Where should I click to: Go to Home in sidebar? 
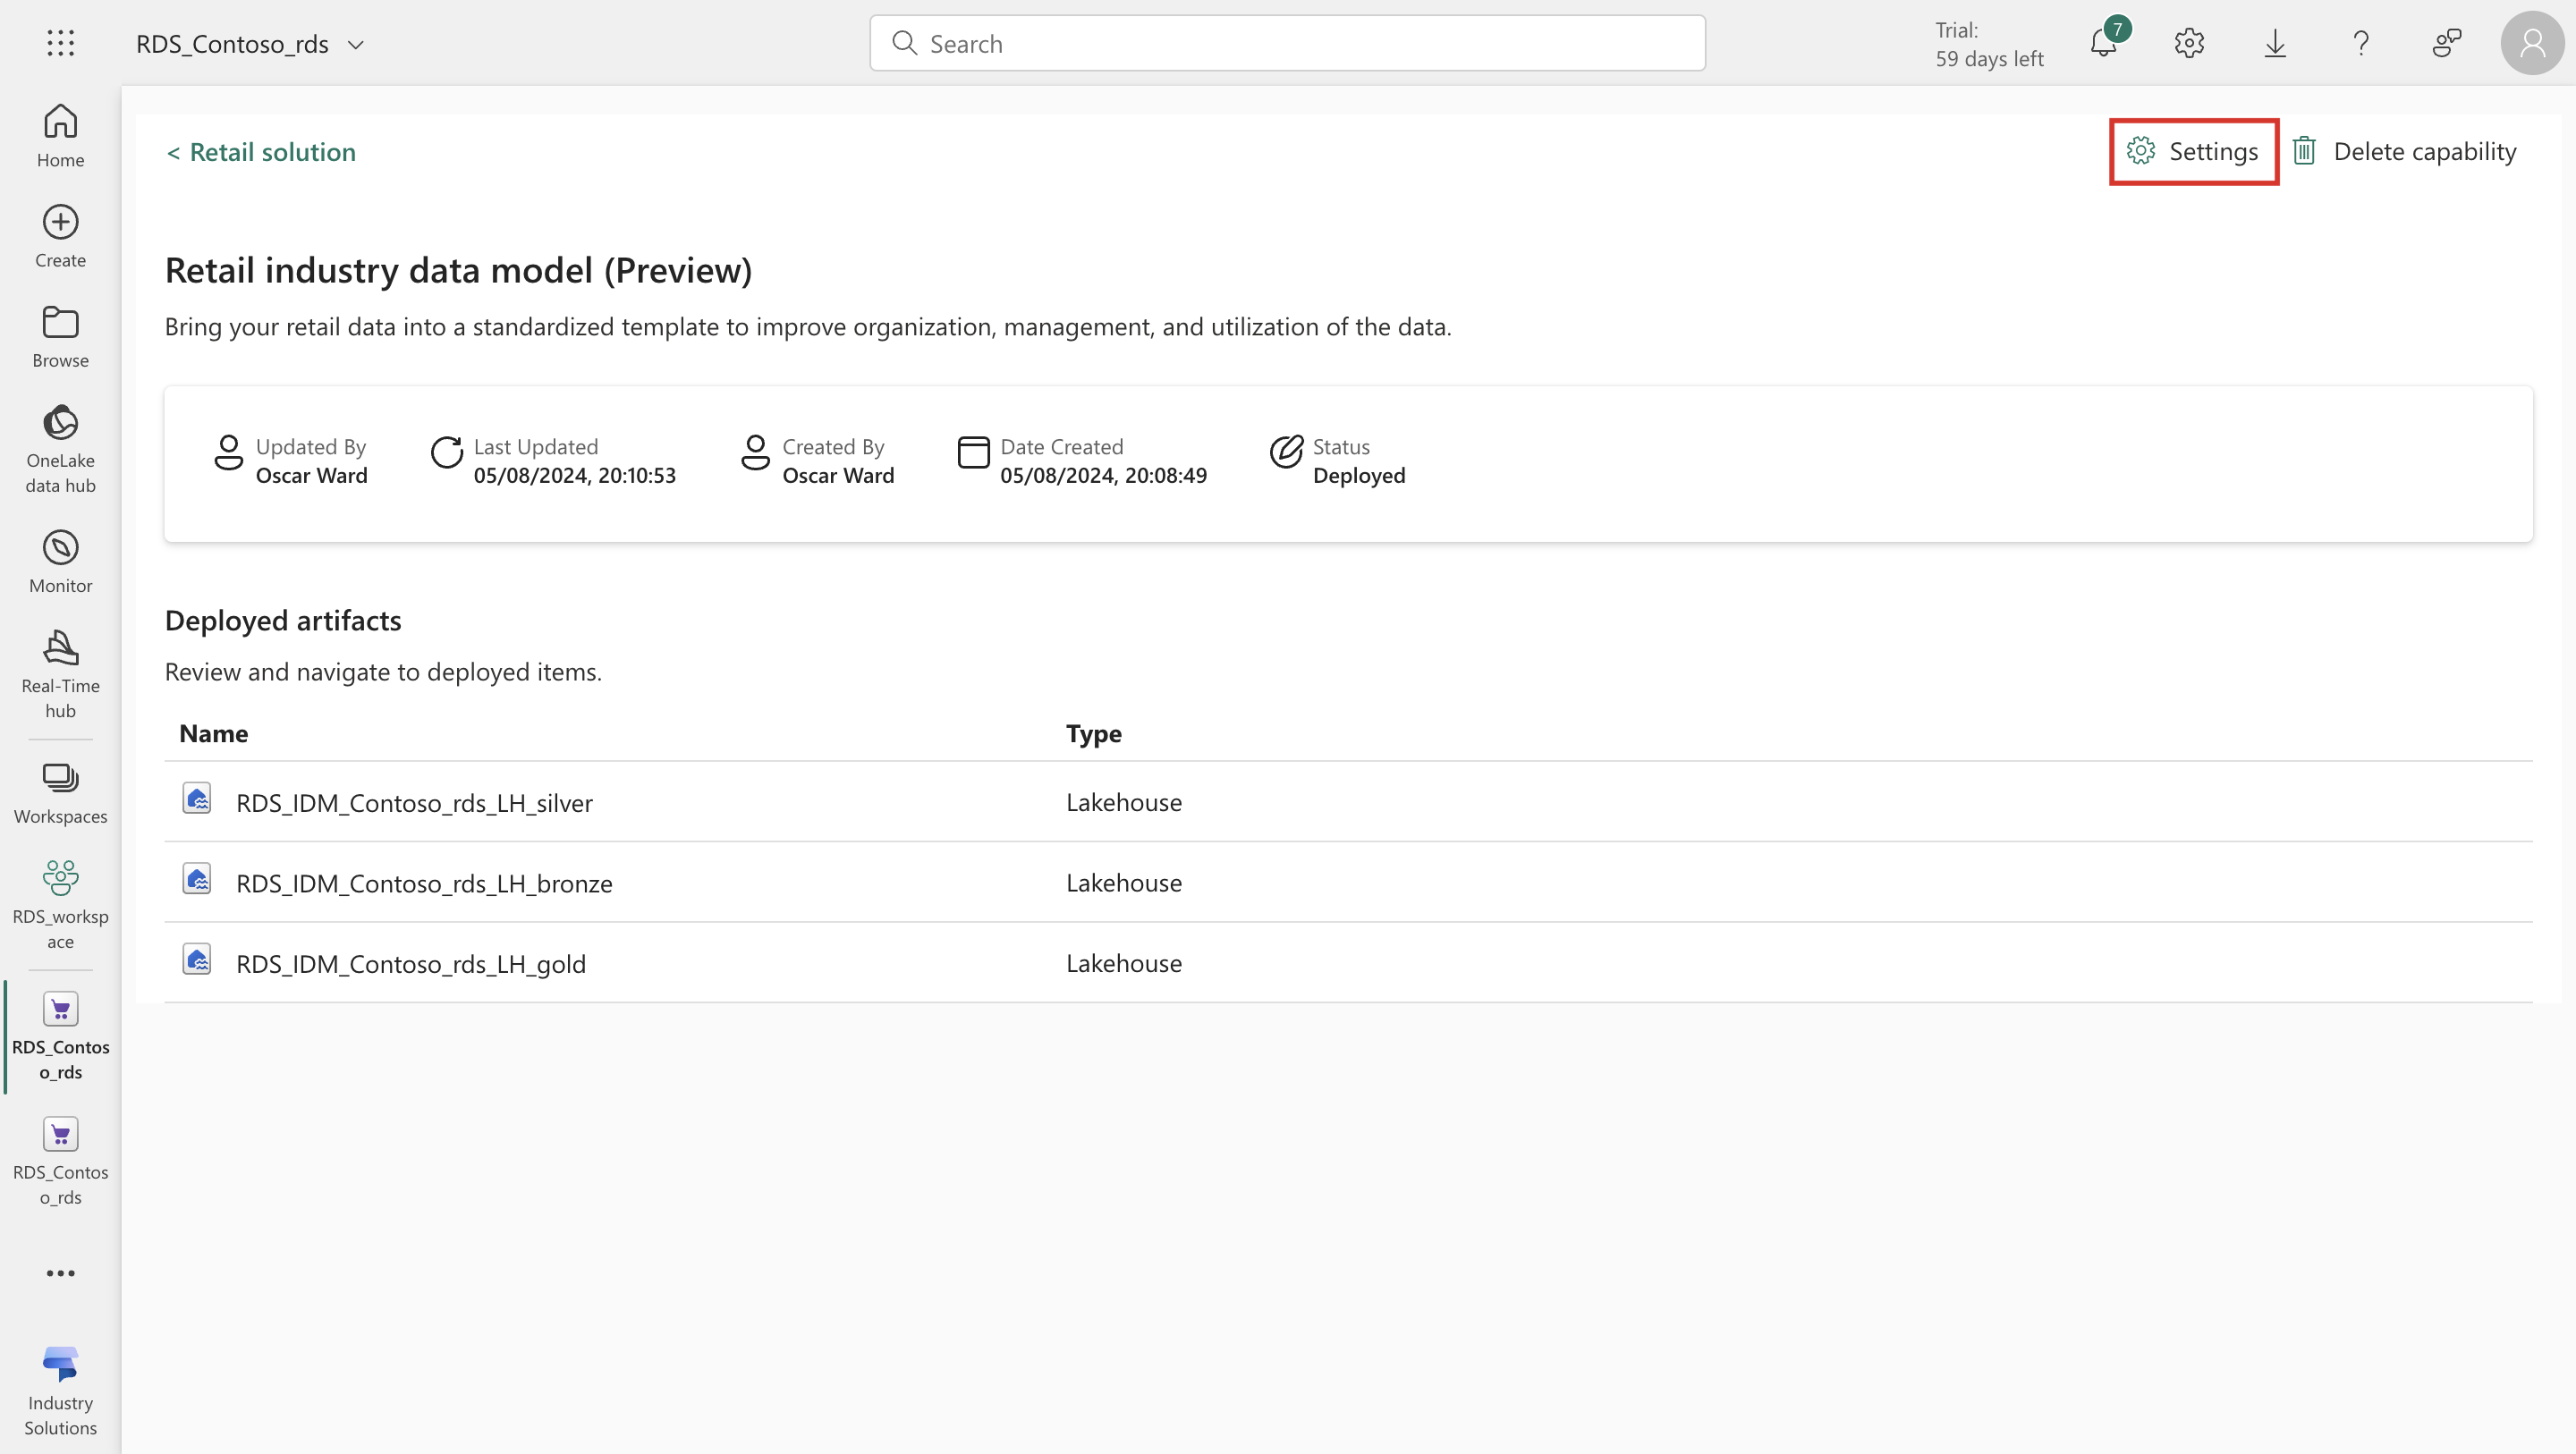click(60, 135)
